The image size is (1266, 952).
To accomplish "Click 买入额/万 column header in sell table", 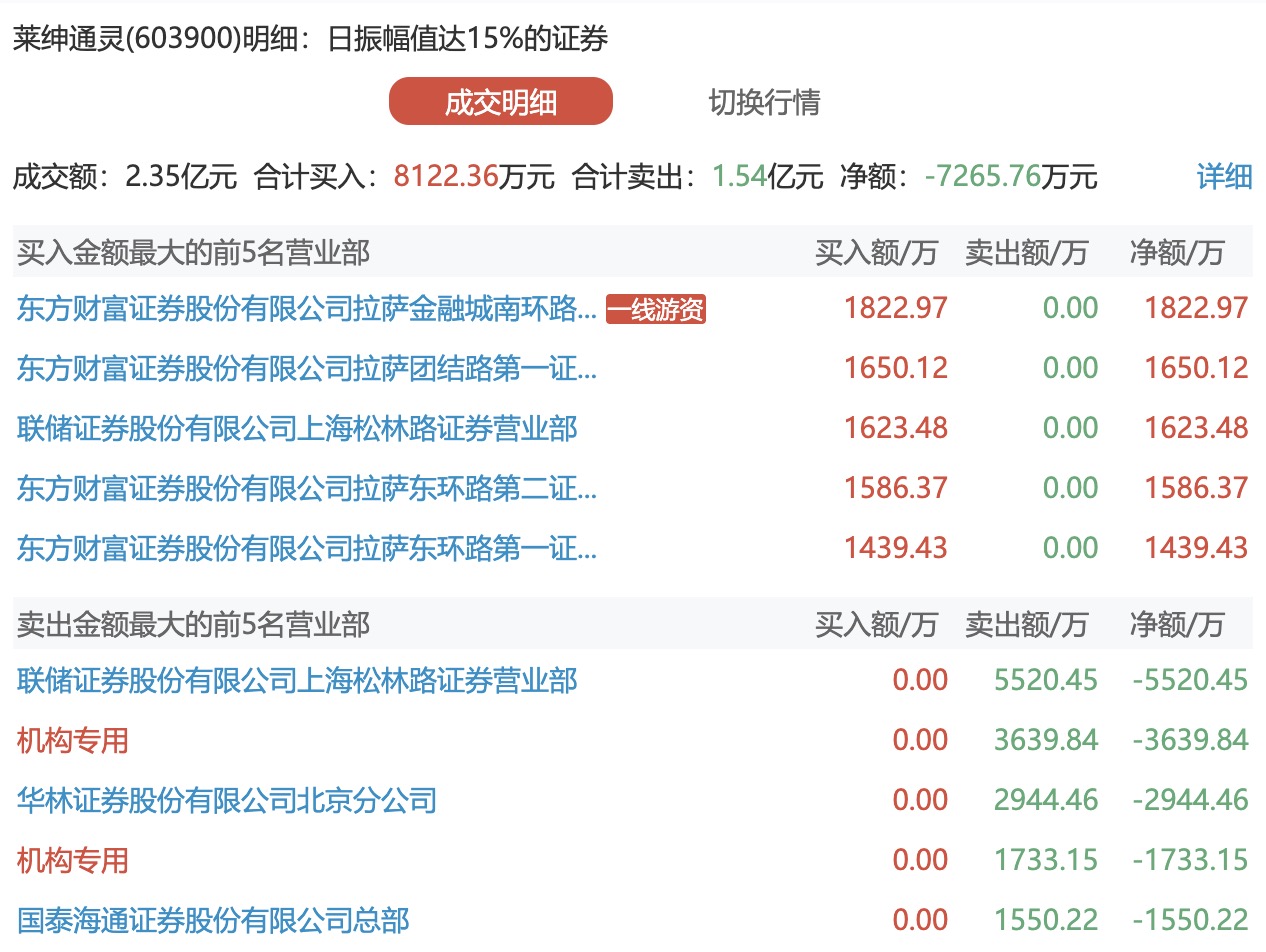I will click(x=877, y=625).
